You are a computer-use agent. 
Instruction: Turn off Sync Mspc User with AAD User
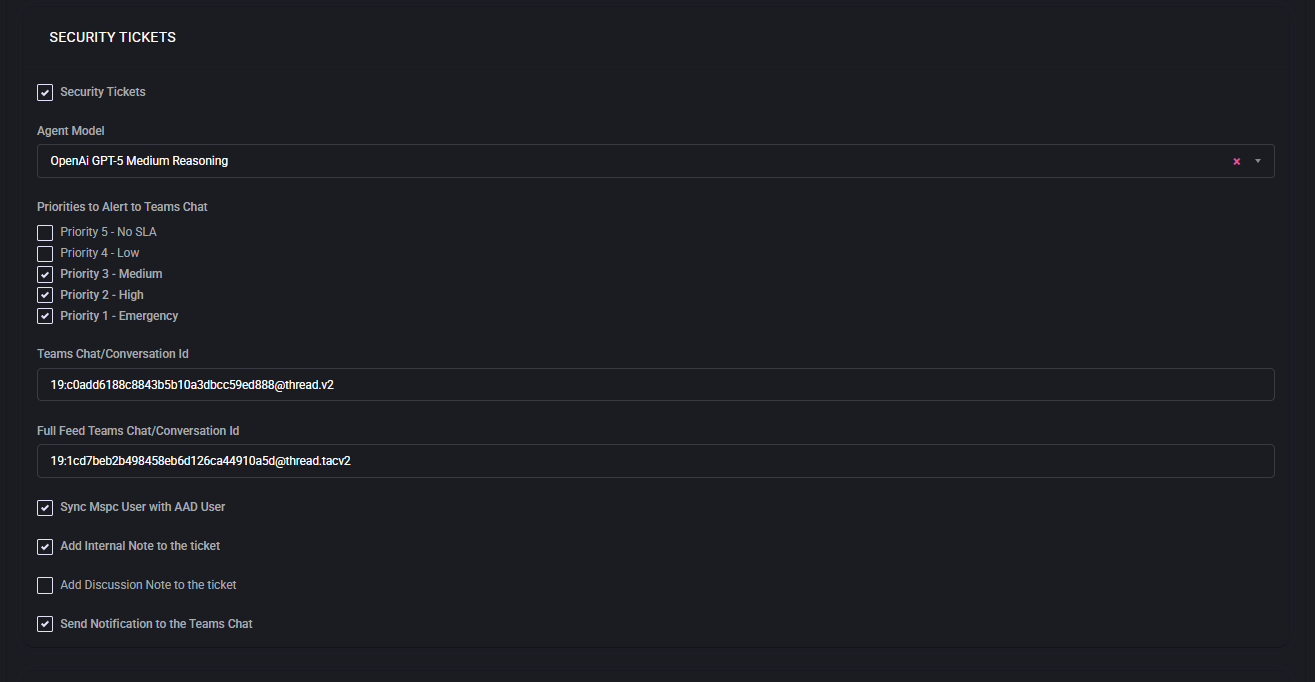click(x=45, y=508)
